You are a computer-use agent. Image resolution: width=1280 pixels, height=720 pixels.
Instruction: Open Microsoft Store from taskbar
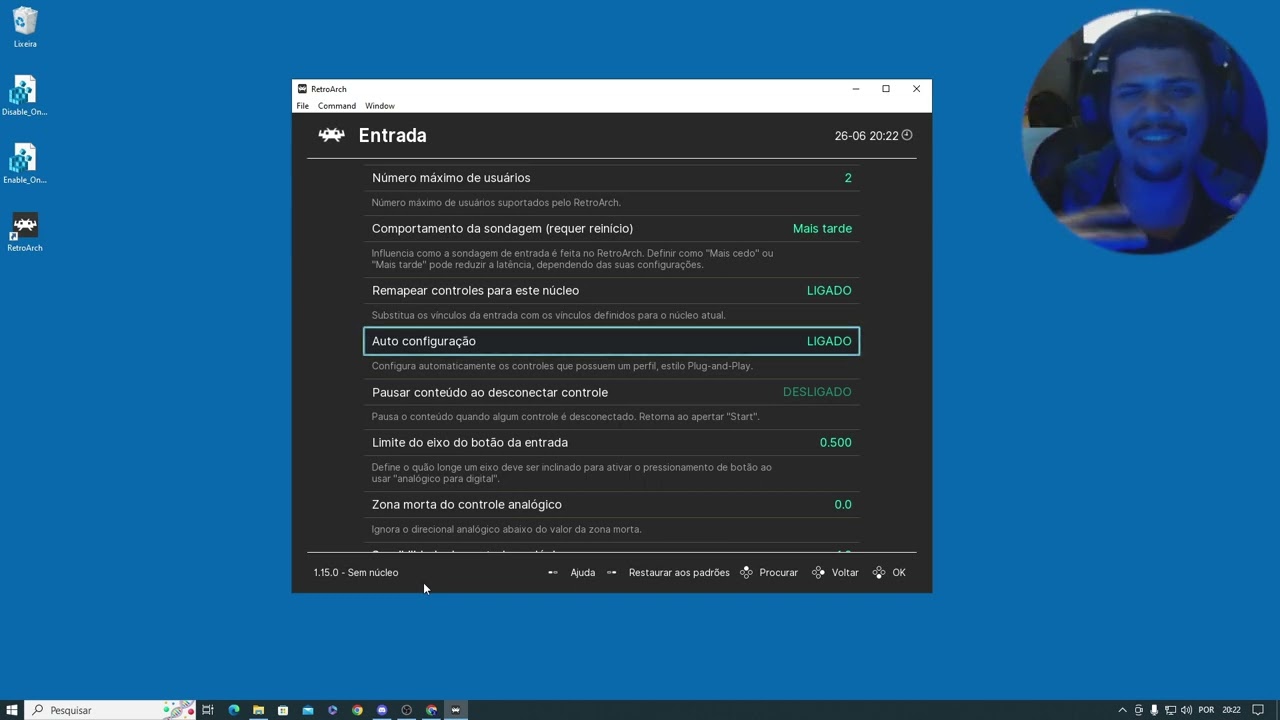(x=283, y=710)
